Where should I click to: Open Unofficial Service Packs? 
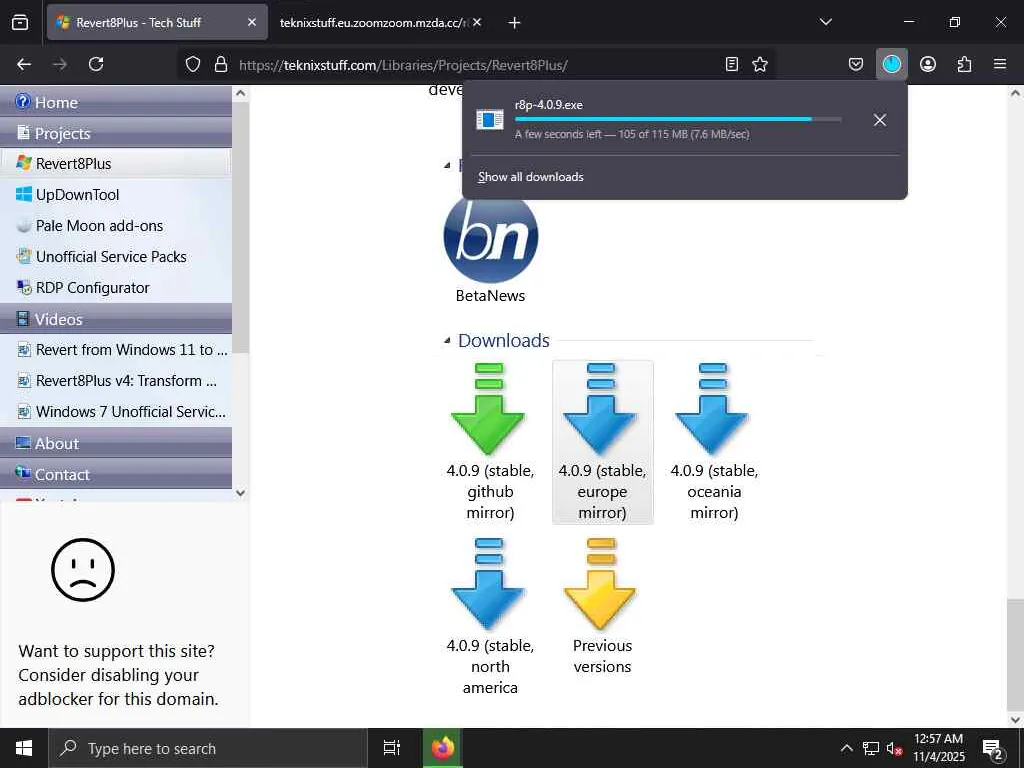116,257
